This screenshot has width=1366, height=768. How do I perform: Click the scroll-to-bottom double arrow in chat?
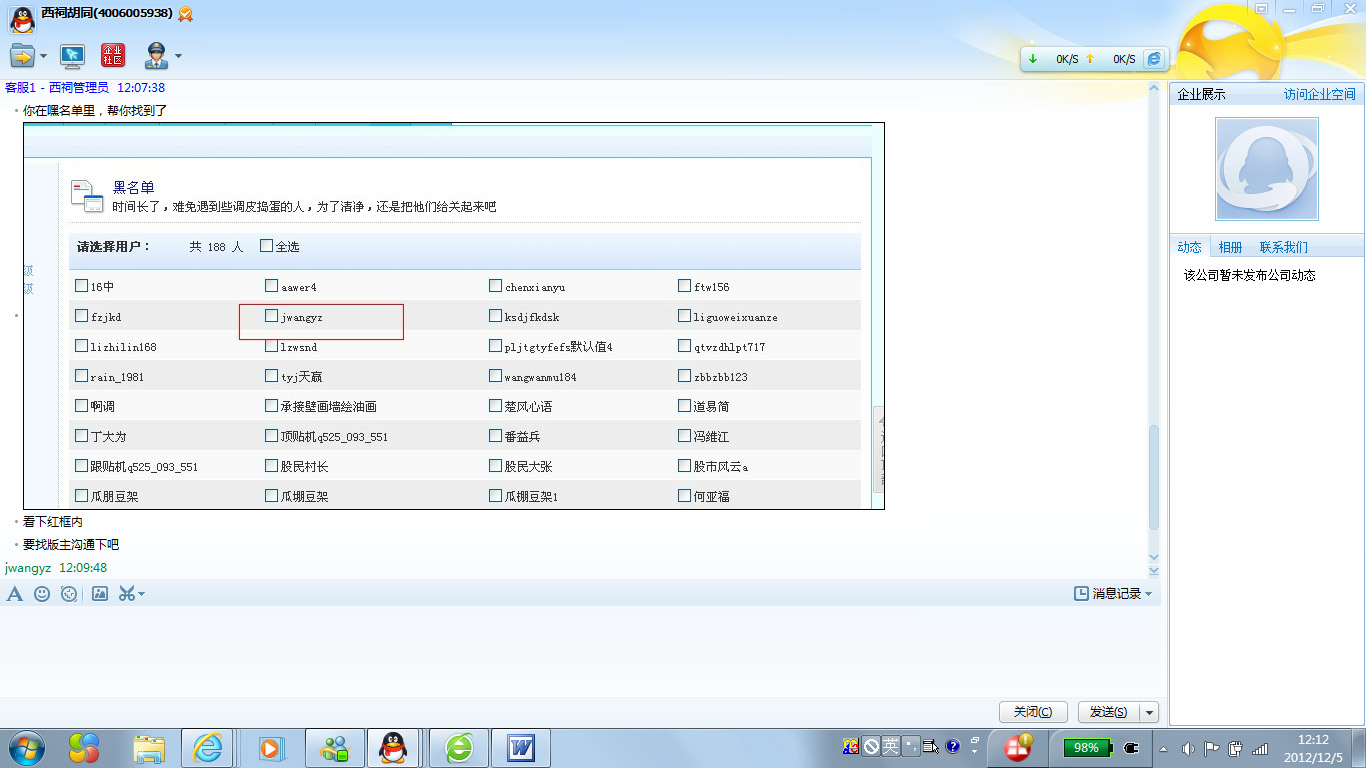[x=1154, y=571]
